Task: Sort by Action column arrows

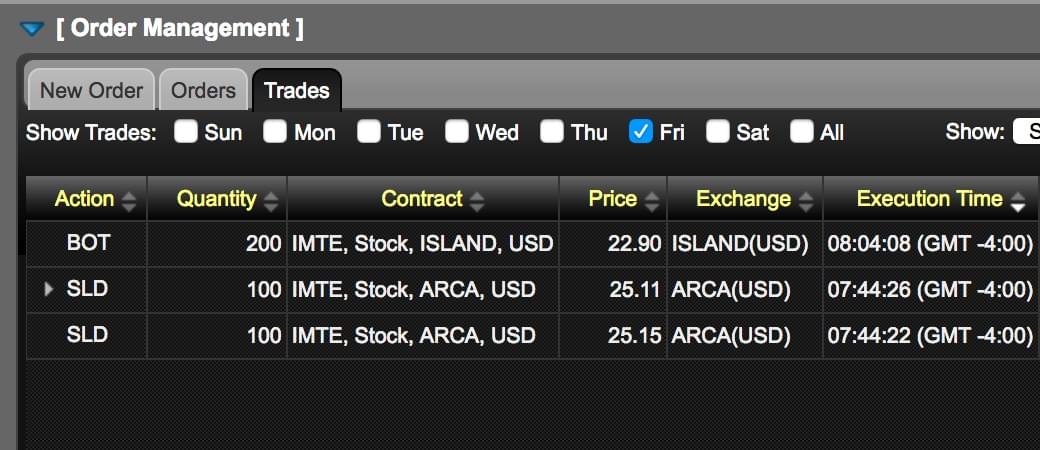Action: [128, 201]
